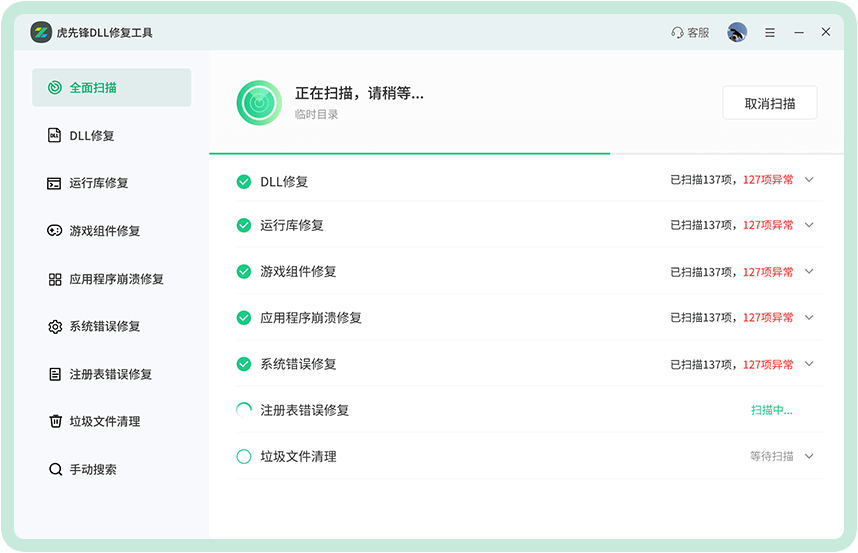Expand the 应用程序崩溃修复 result chevron

click(x=809, y=317)
